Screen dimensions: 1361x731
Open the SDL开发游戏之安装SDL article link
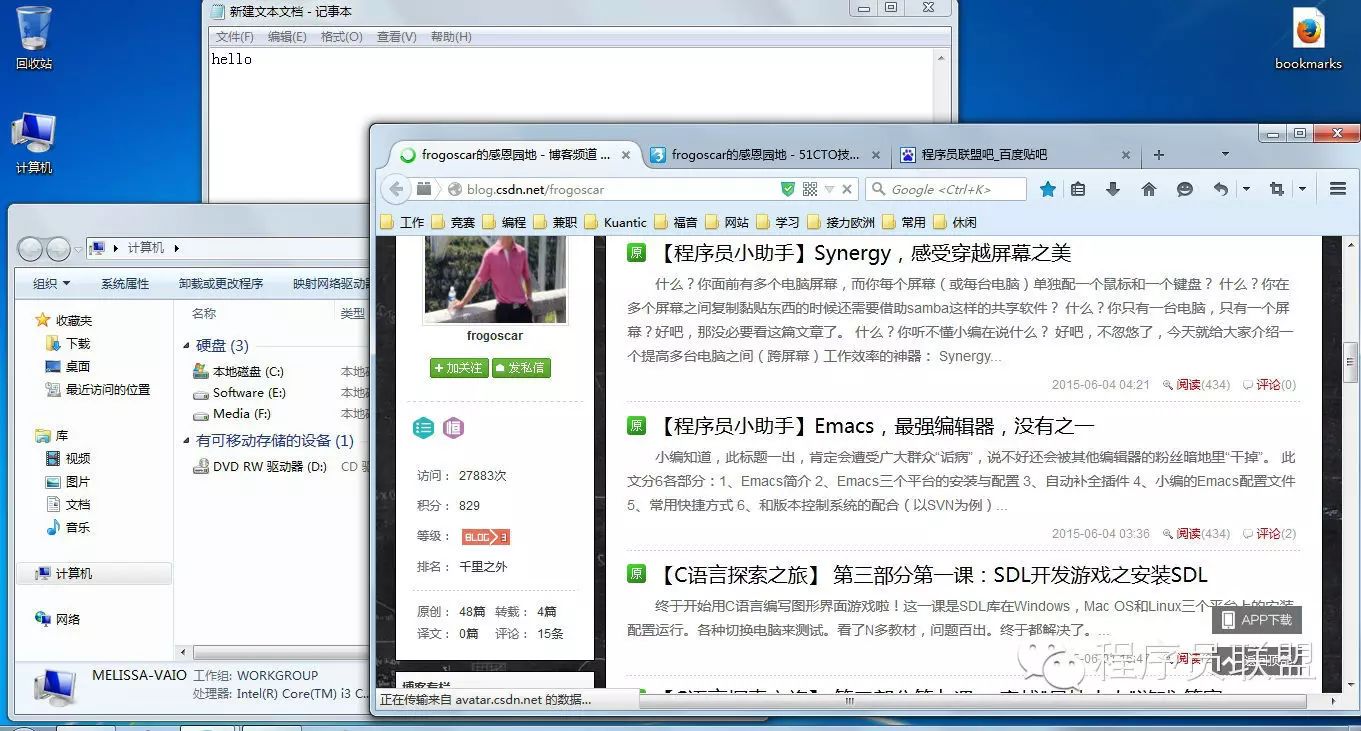[x=930, y=575]
